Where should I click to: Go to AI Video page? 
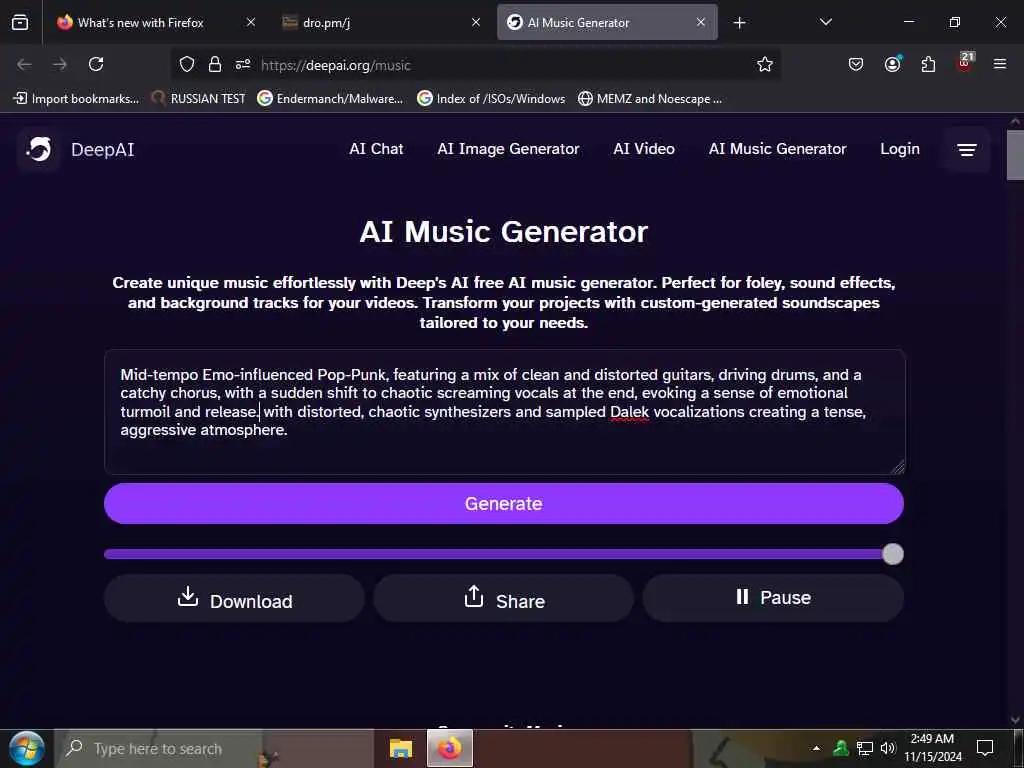(x=644, y=149)
